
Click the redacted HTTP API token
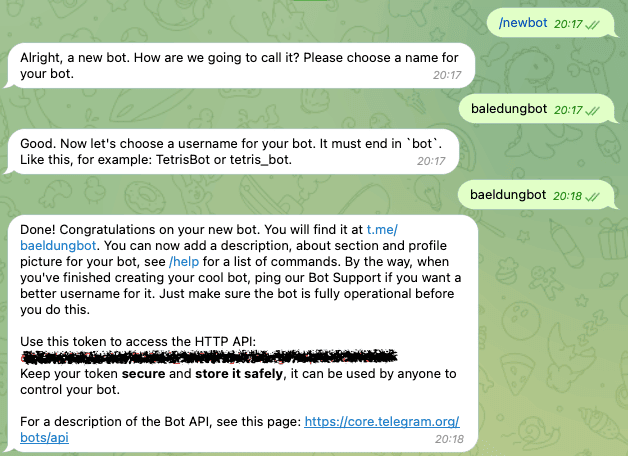click(x=210, y=357)
